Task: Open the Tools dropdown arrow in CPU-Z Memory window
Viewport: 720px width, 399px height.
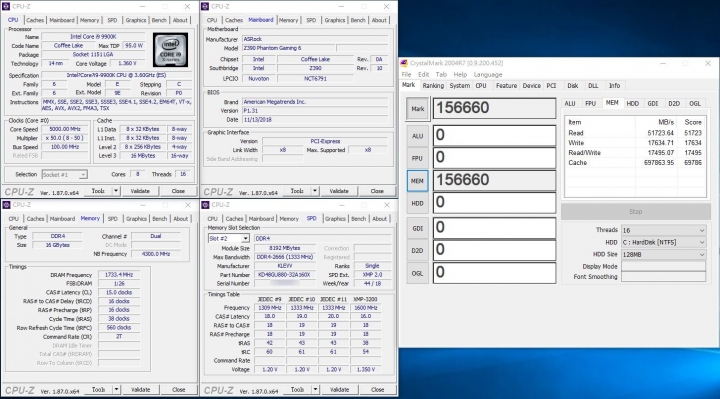Action: point(117,390)
